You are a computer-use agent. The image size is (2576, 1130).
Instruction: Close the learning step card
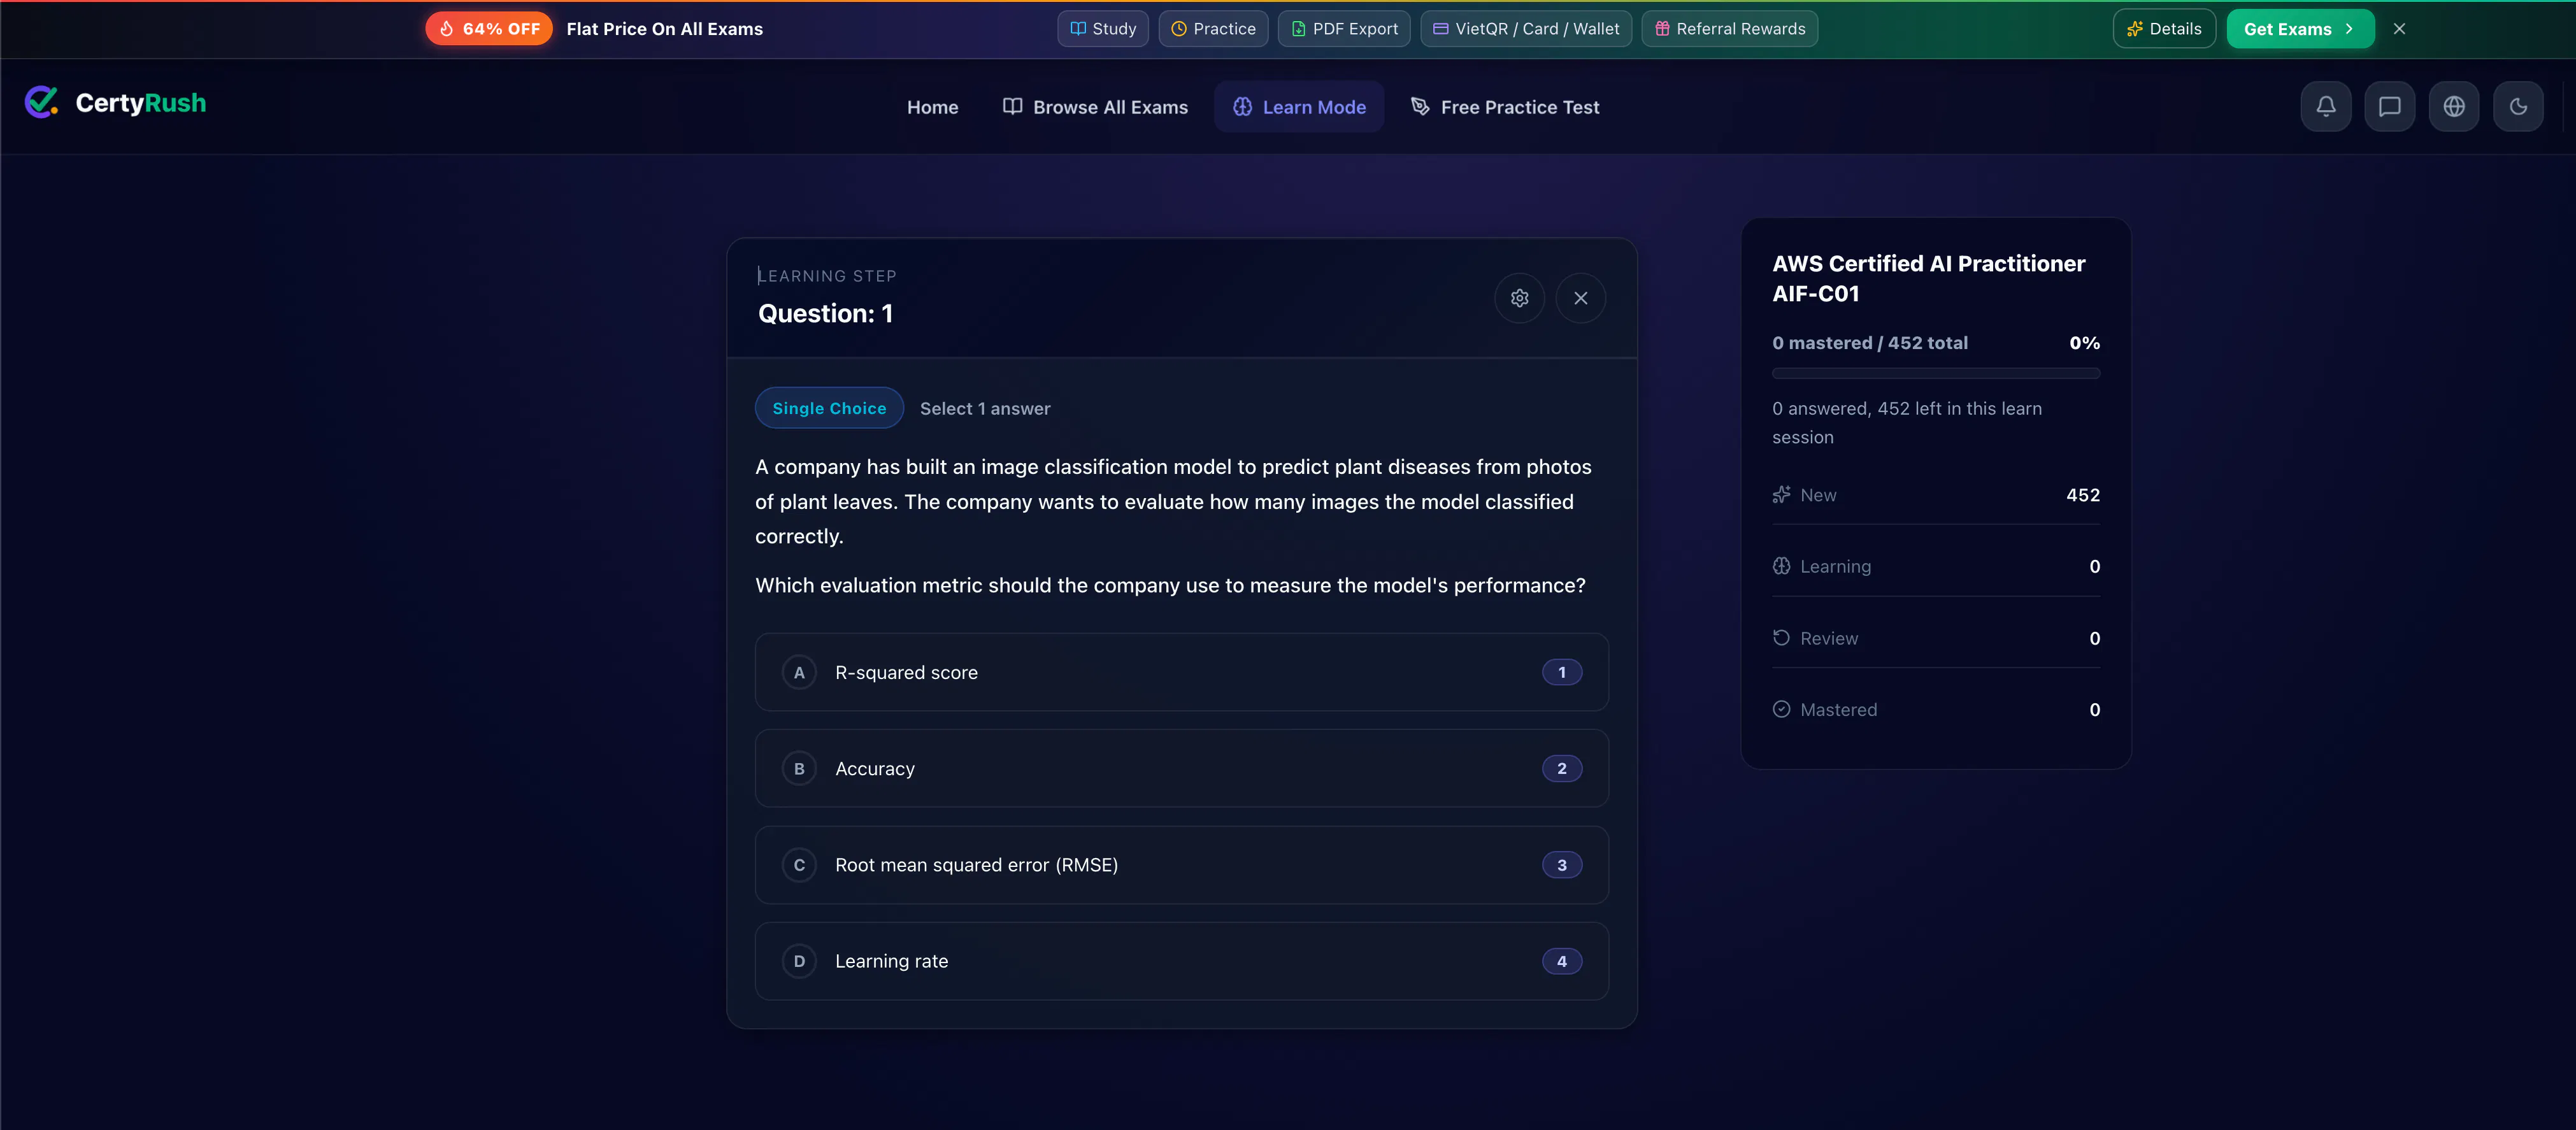click(x=1581, y=298)
